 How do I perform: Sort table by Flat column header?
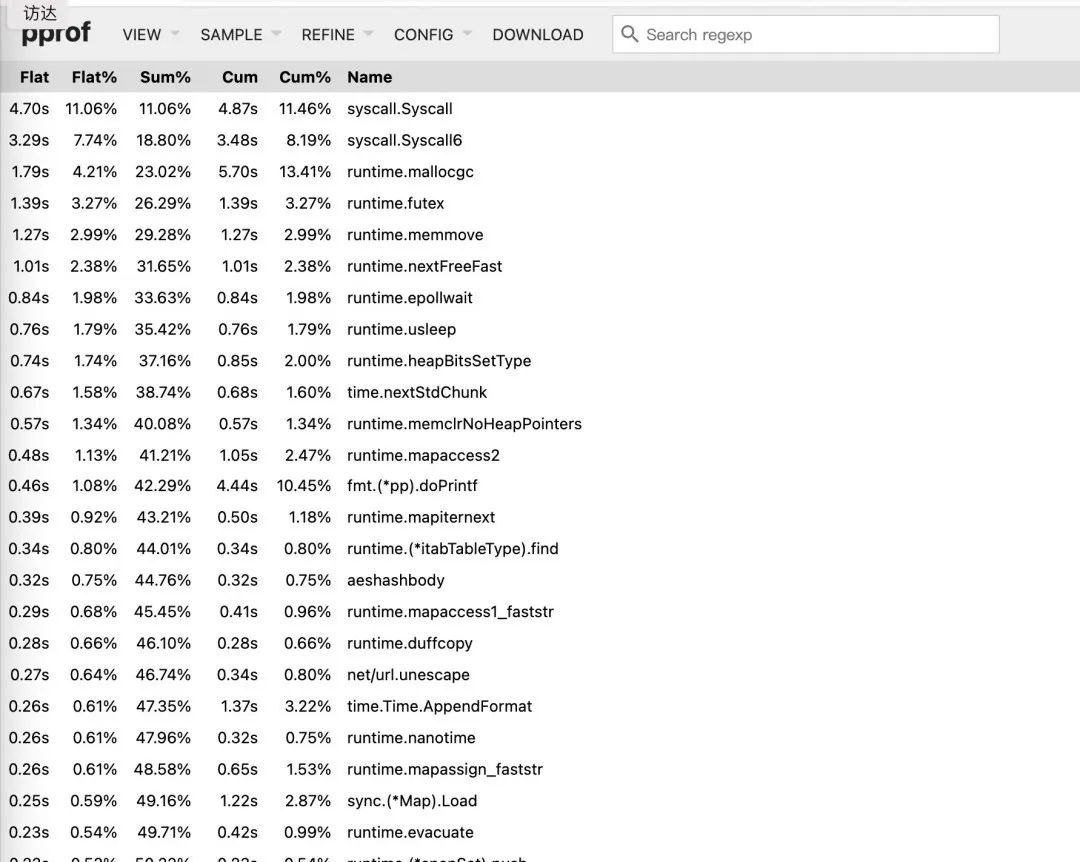(x=34, y=77)
